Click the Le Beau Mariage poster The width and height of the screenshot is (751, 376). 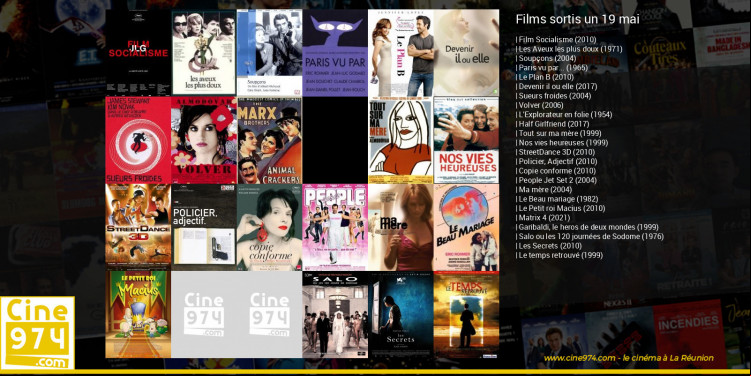467,228
